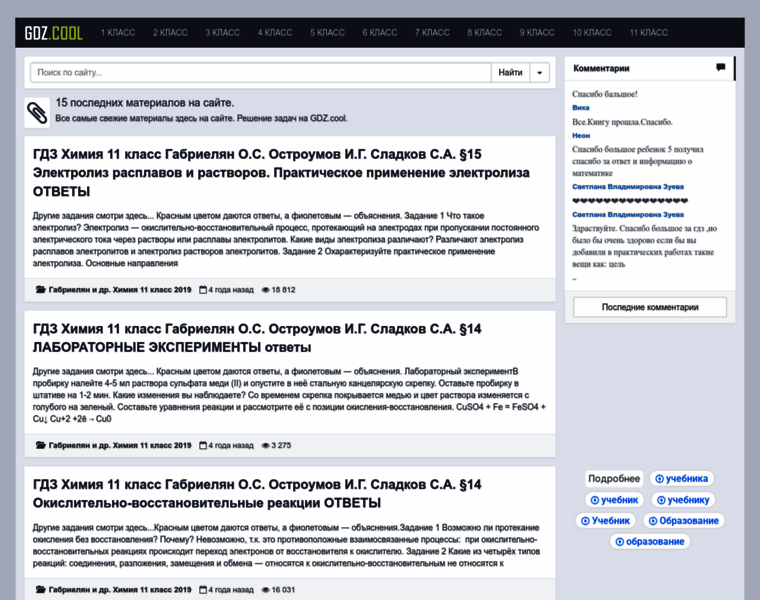Open Габриелян category under ЛАБОРАТОРНЫЕ ЭКСПЕРИМЕНТЫ article
760x600 pixels.
tap(120, 445)
